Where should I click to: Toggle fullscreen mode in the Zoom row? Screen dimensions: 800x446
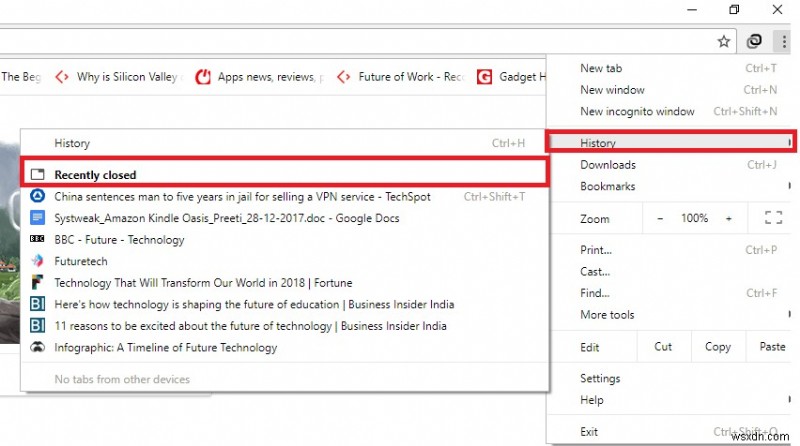[x=773, y=218]
